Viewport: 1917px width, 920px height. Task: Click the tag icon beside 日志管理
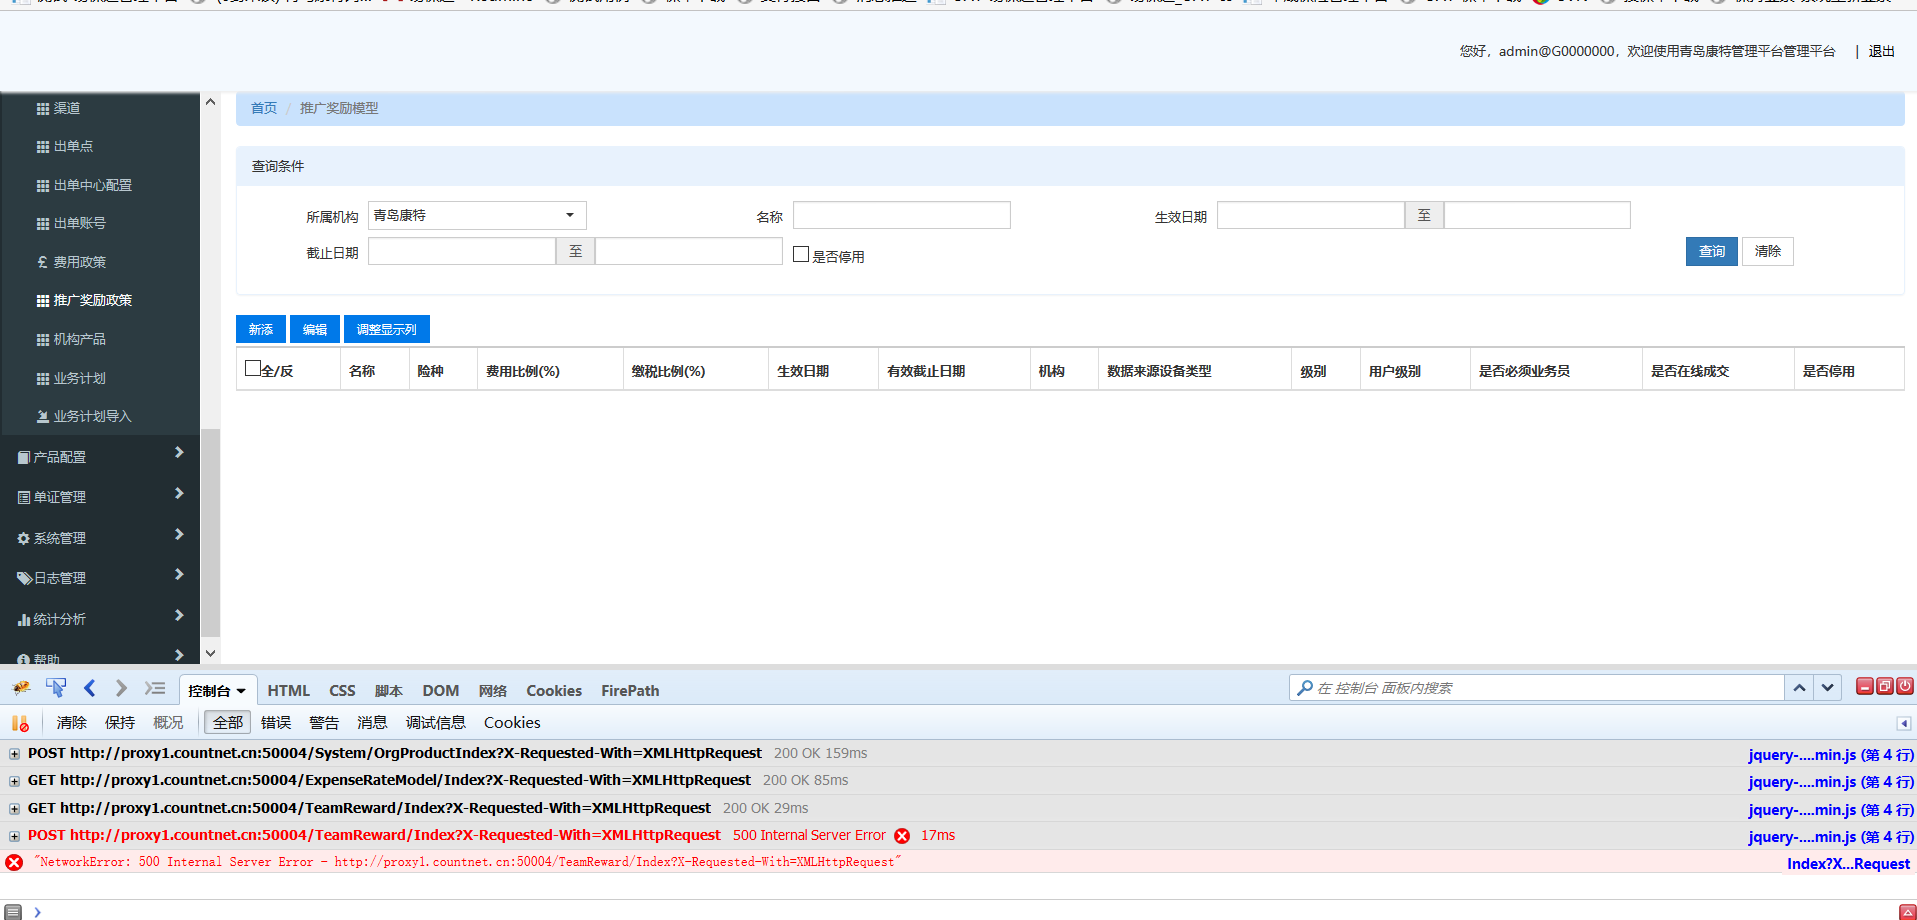click(24, 578)
